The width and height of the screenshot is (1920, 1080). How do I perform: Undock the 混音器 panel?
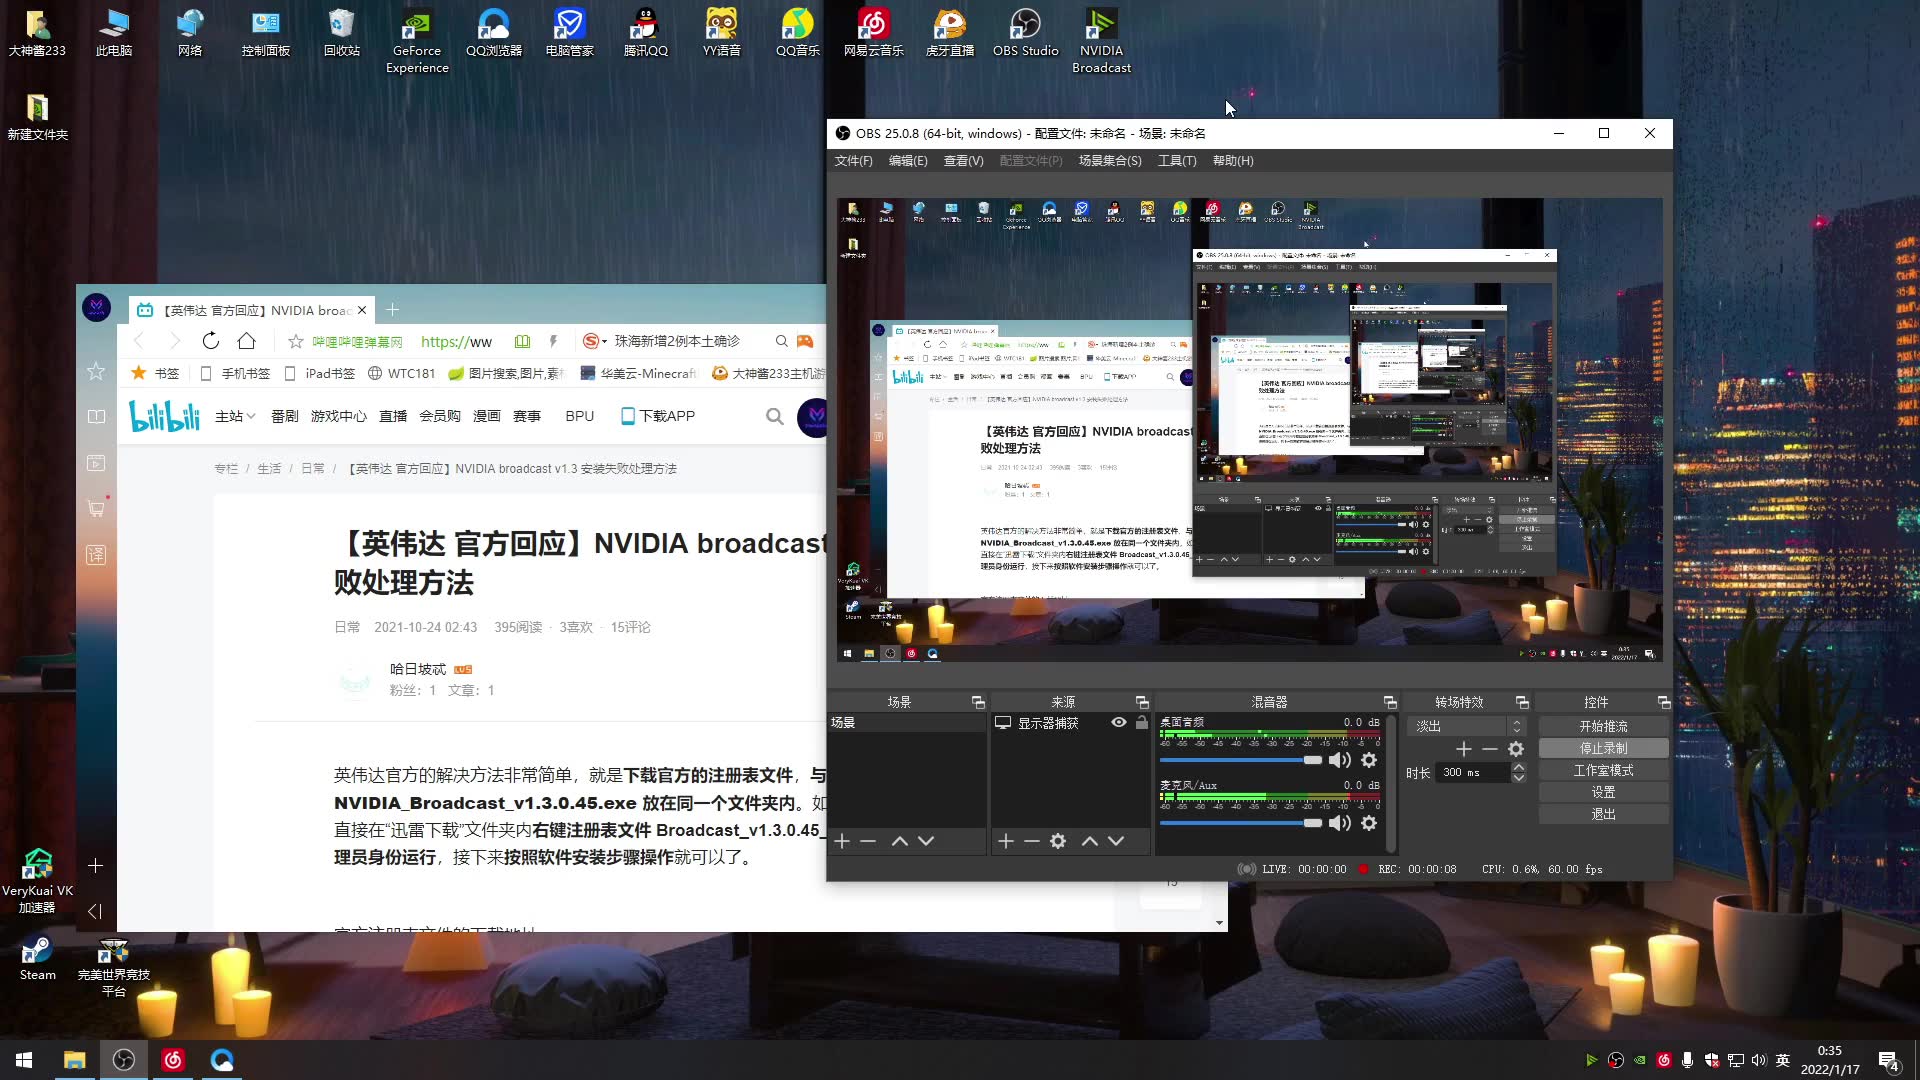coord(1390,702)
